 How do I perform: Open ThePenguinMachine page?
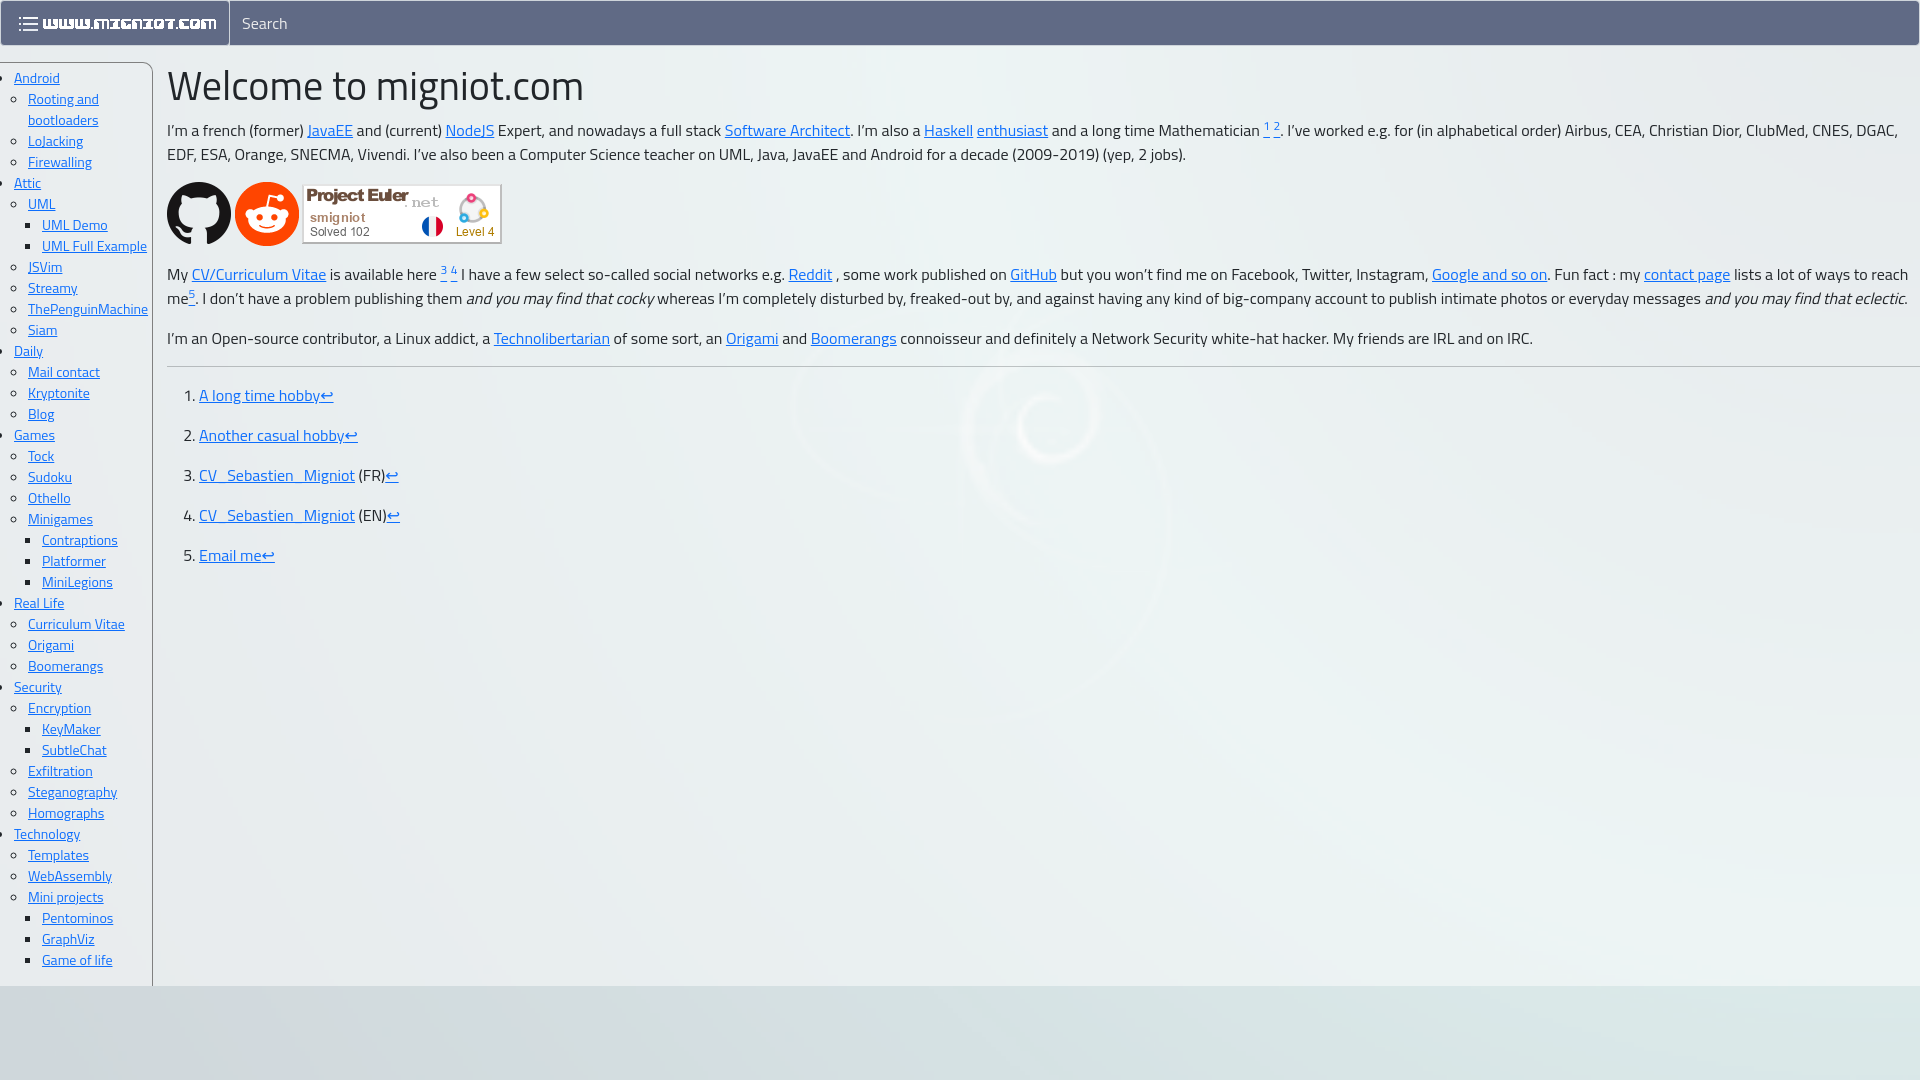click(88, 309)
